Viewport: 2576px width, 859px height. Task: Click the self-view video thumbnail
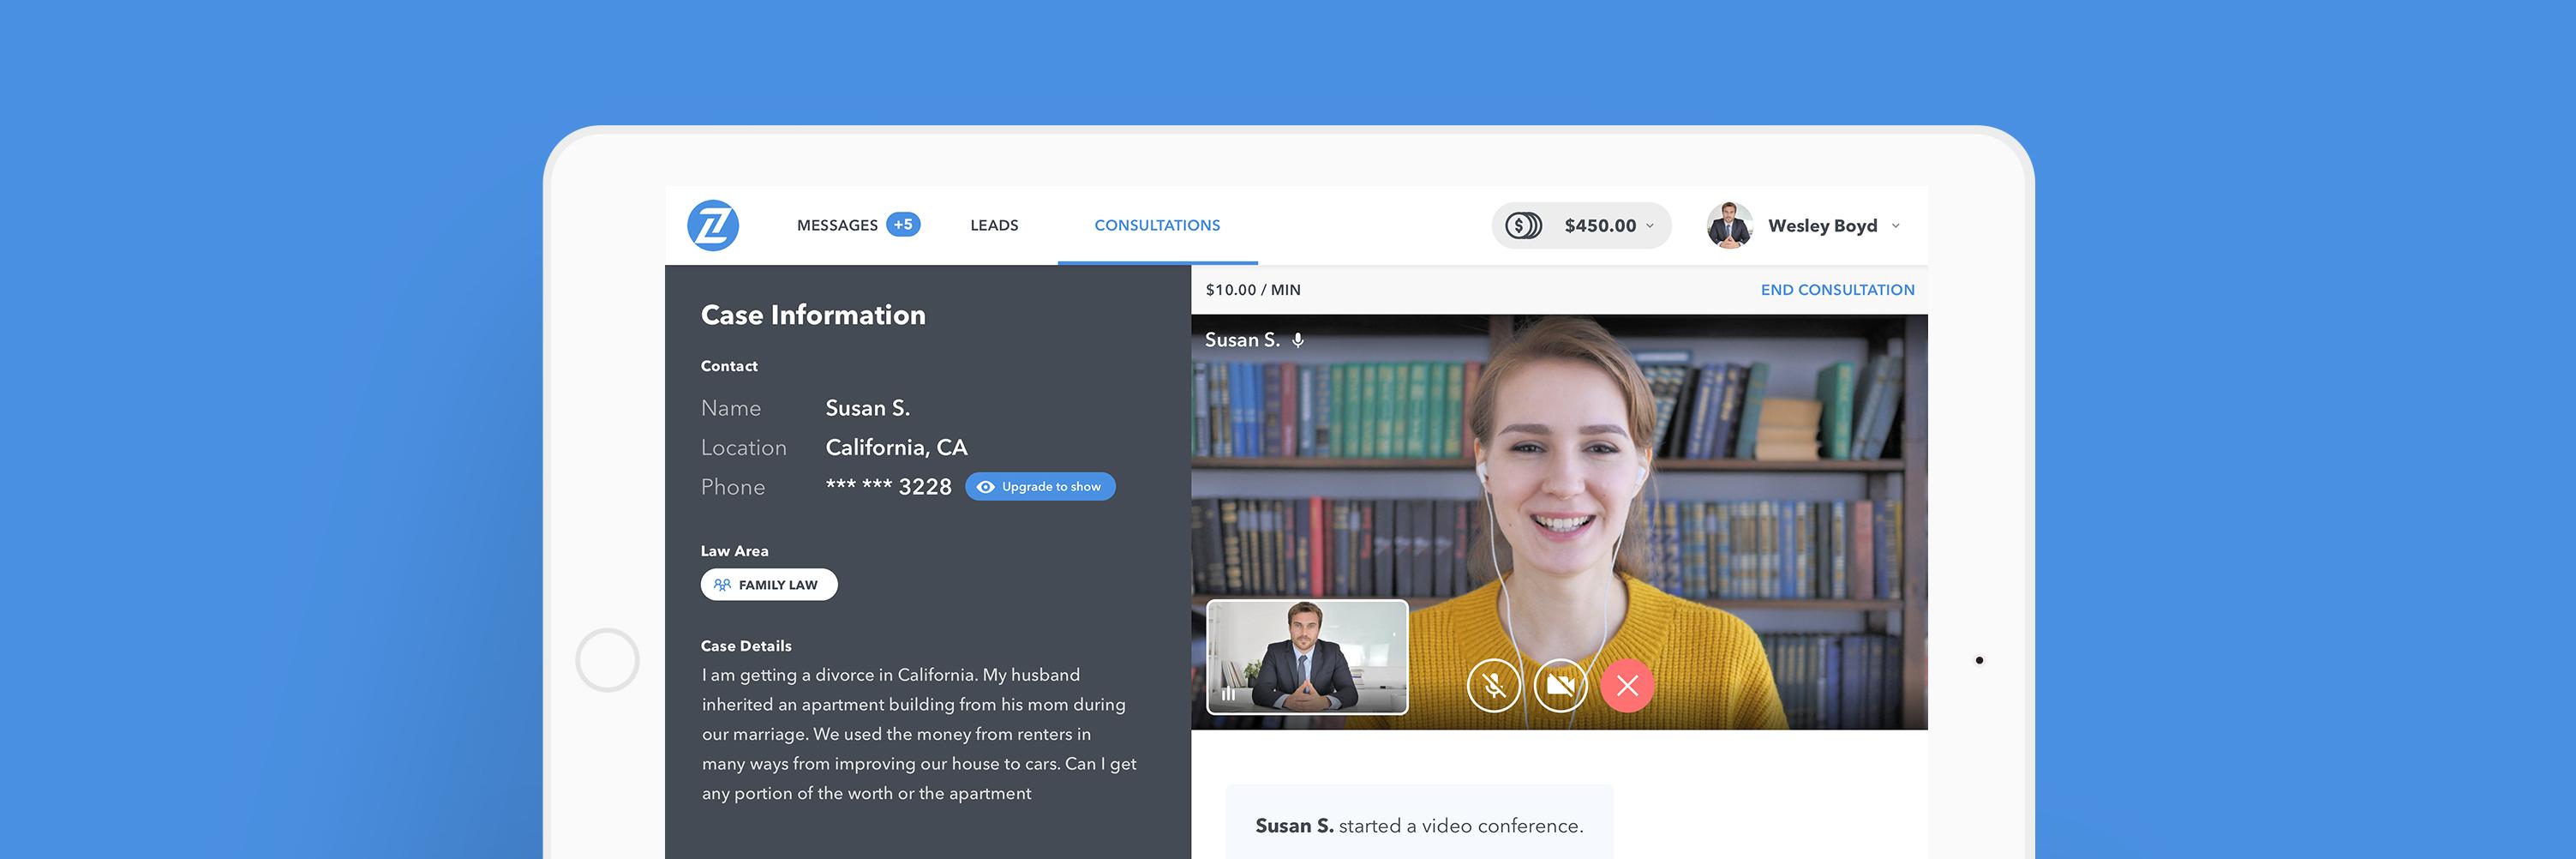(x=1307, y=657)
